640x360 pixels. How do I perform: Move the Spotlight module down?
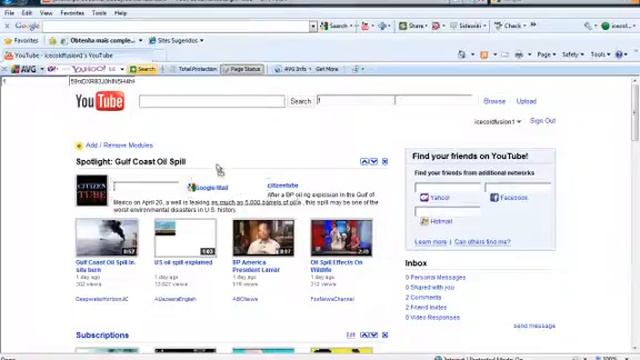tap(373, 162)
